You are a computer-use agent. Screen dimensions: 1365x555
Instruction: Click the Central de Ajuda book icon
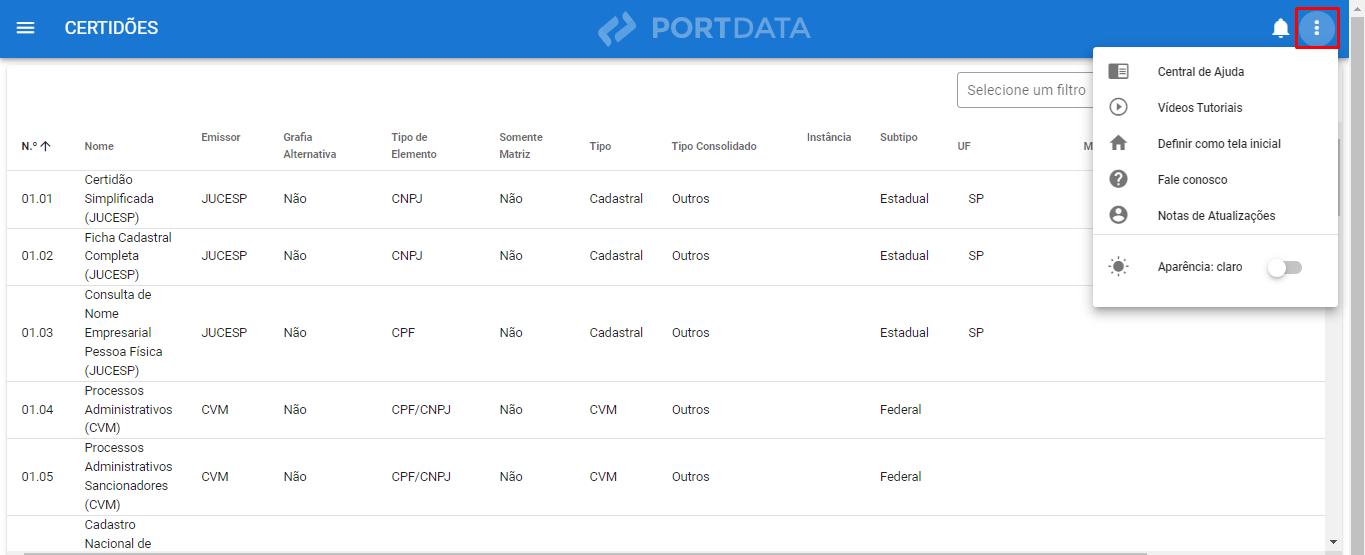click(x=1119, y=72)
